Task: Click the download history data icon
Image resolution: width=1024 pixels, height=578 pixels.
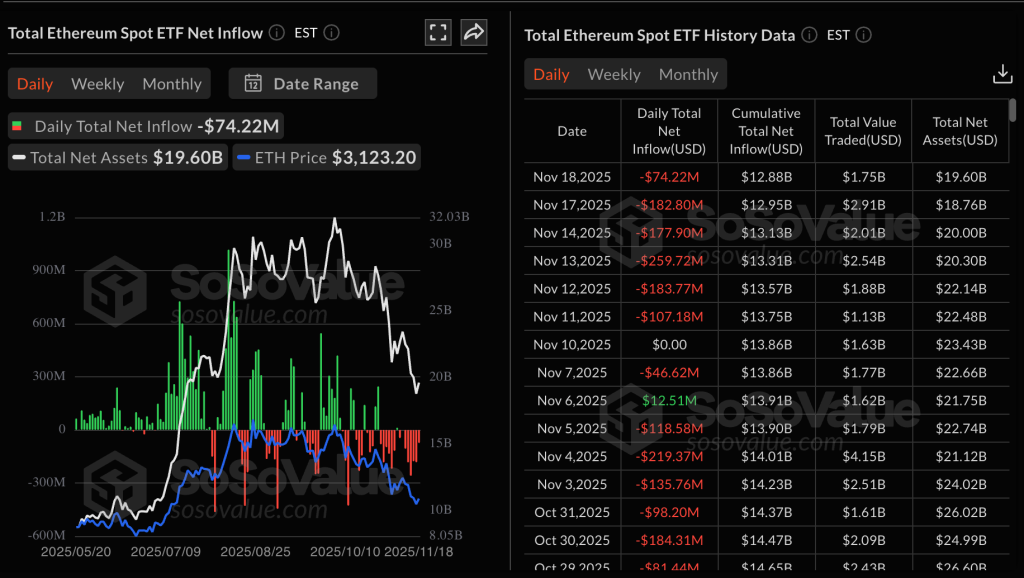Action: tap(1002, 74)
